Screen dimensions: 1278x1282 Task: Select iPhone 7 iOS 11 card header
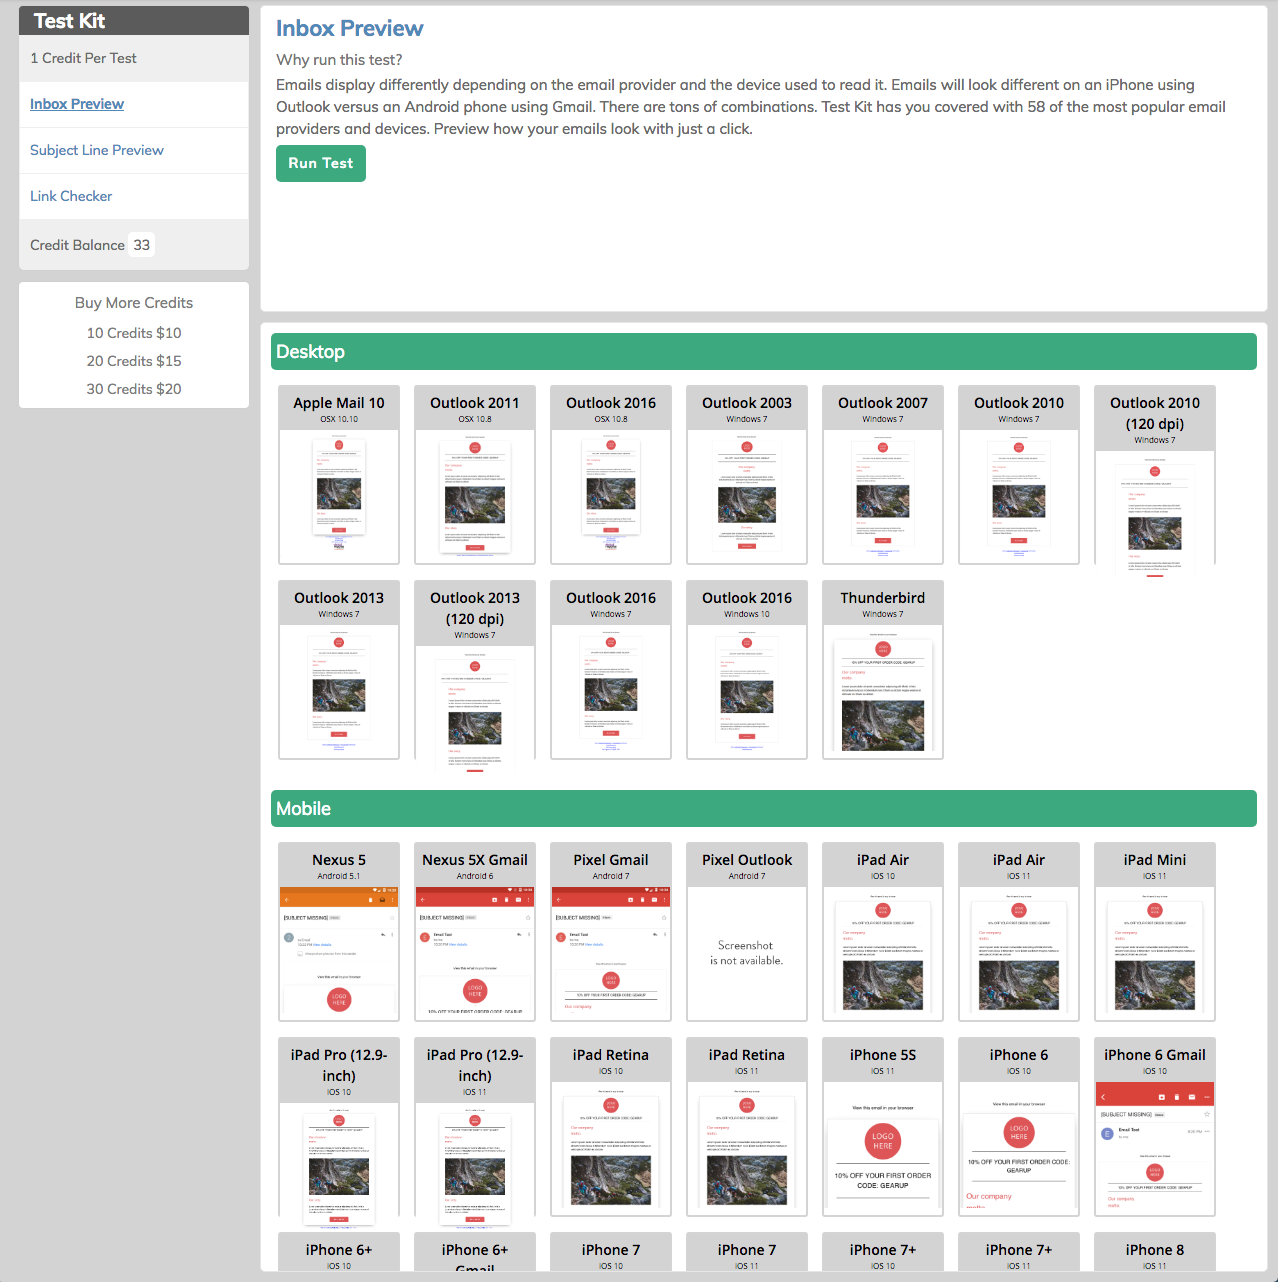(x=747, y=1252)
